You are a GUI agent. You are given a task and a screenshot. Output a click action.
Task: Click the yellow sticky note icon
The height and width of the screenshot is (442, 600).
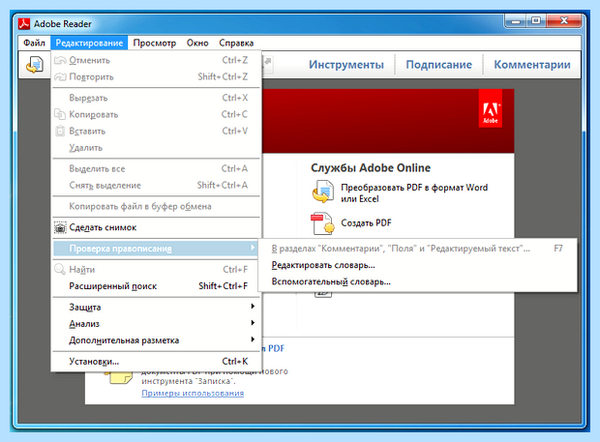click(x=121, y=377)
